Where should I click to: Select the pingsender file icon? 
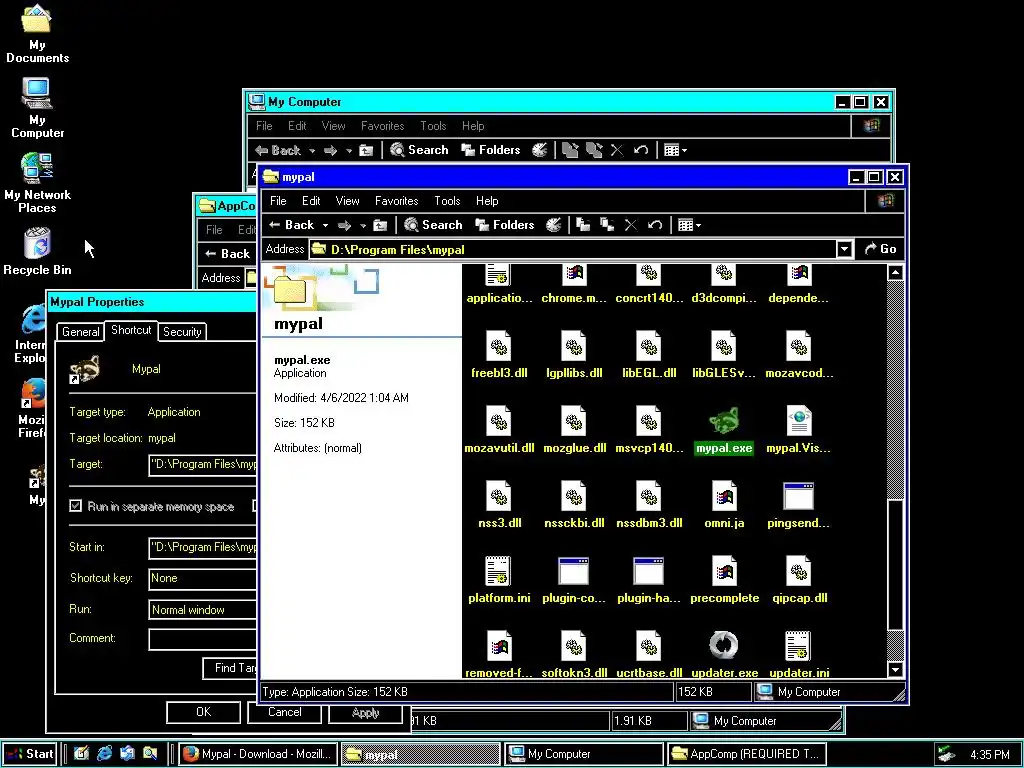click(798, 496)
